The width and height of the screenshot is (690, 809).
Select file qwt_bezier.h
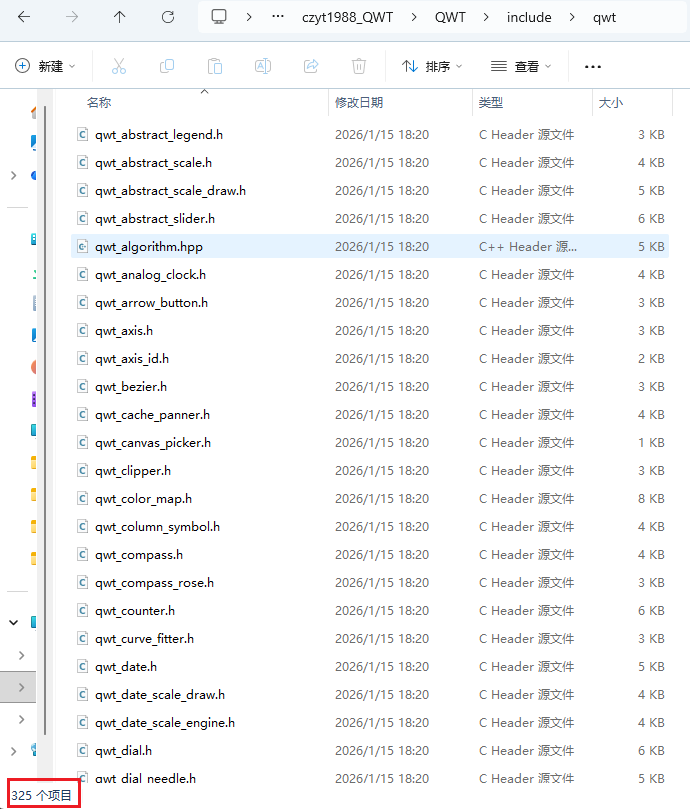(370, 386)
